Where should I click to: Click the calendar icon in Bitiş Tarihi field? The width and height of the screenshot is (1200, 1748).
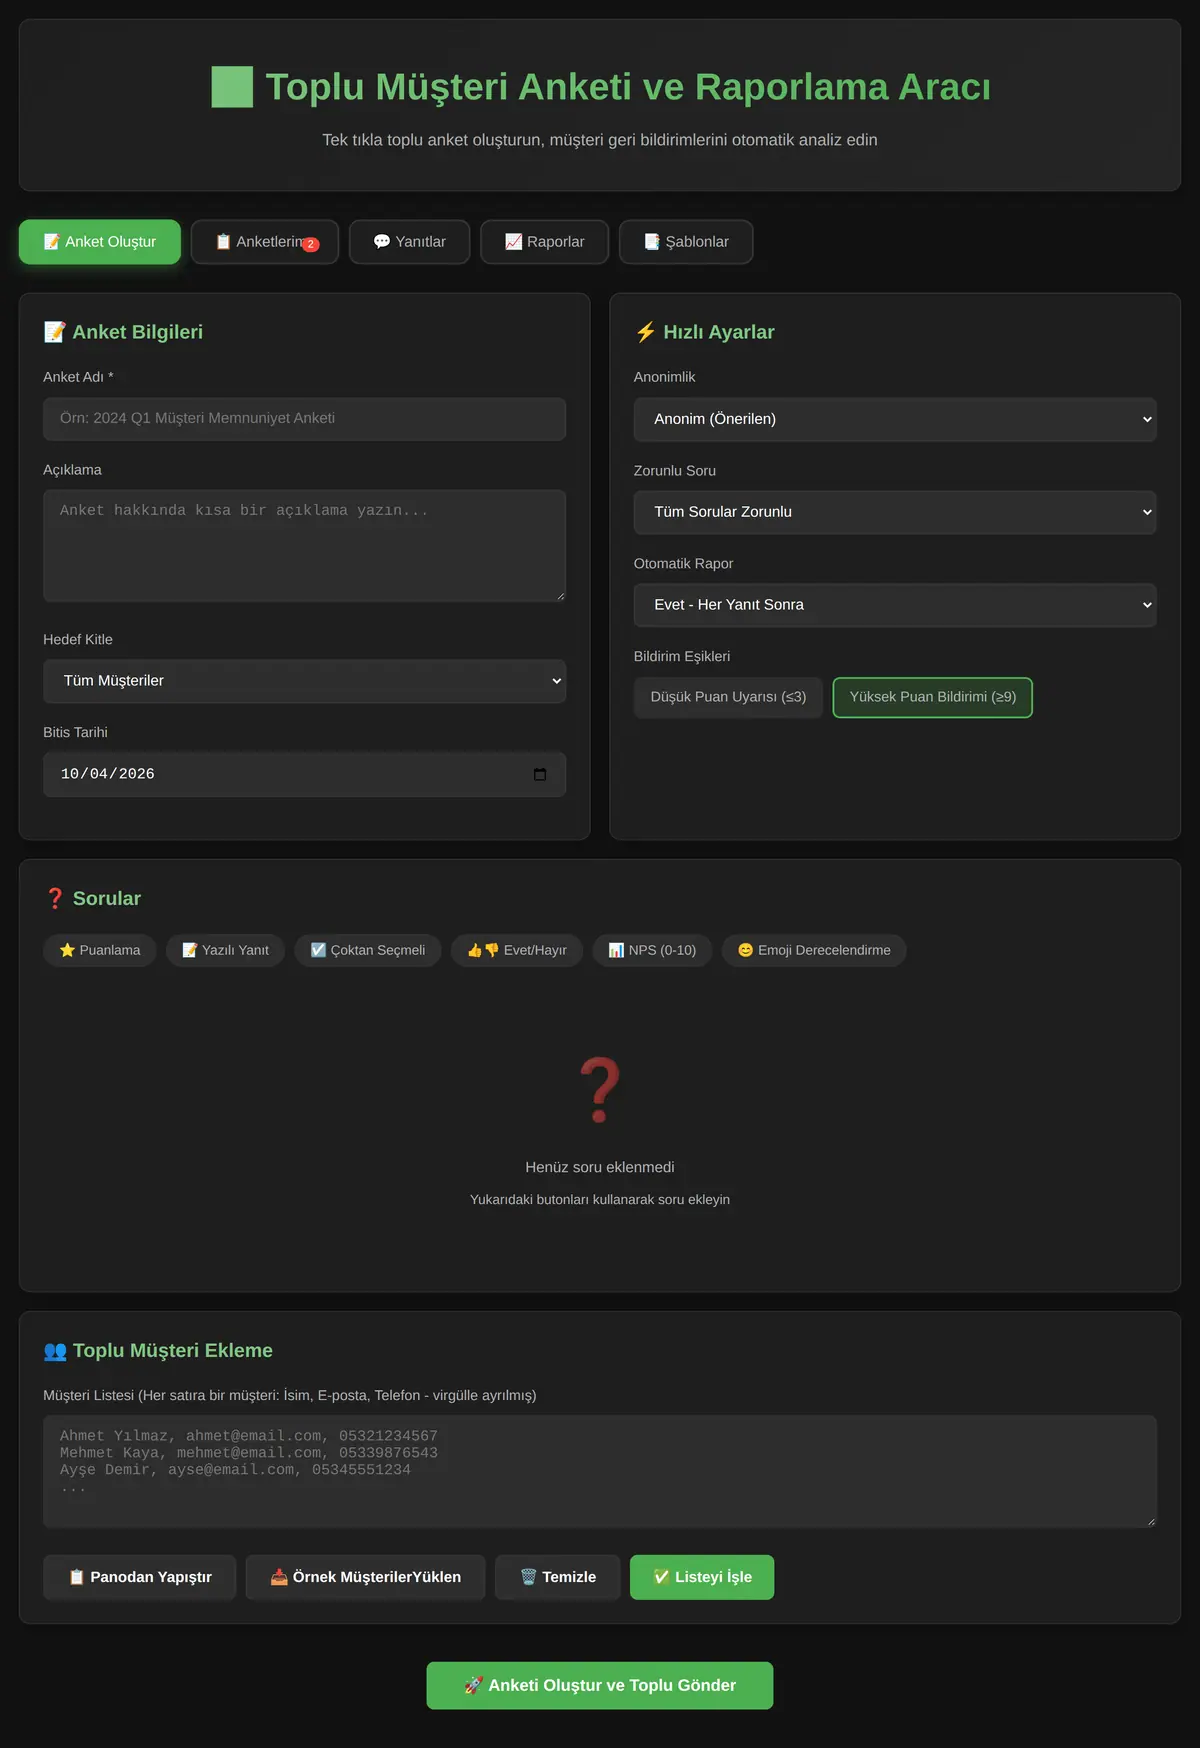coord(540,774)
